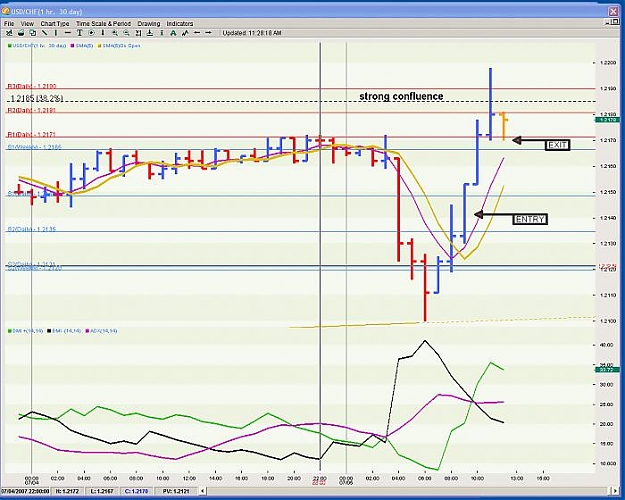Screen dimensions: 625x500
Task: Select the horizontal line drawing tool
Action: [x=67, y=33]
